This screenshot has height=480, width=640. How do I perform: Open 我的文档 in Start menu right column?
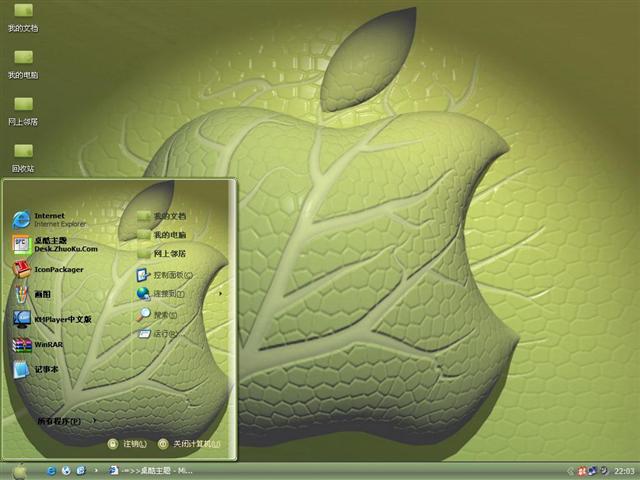(161, 216)
